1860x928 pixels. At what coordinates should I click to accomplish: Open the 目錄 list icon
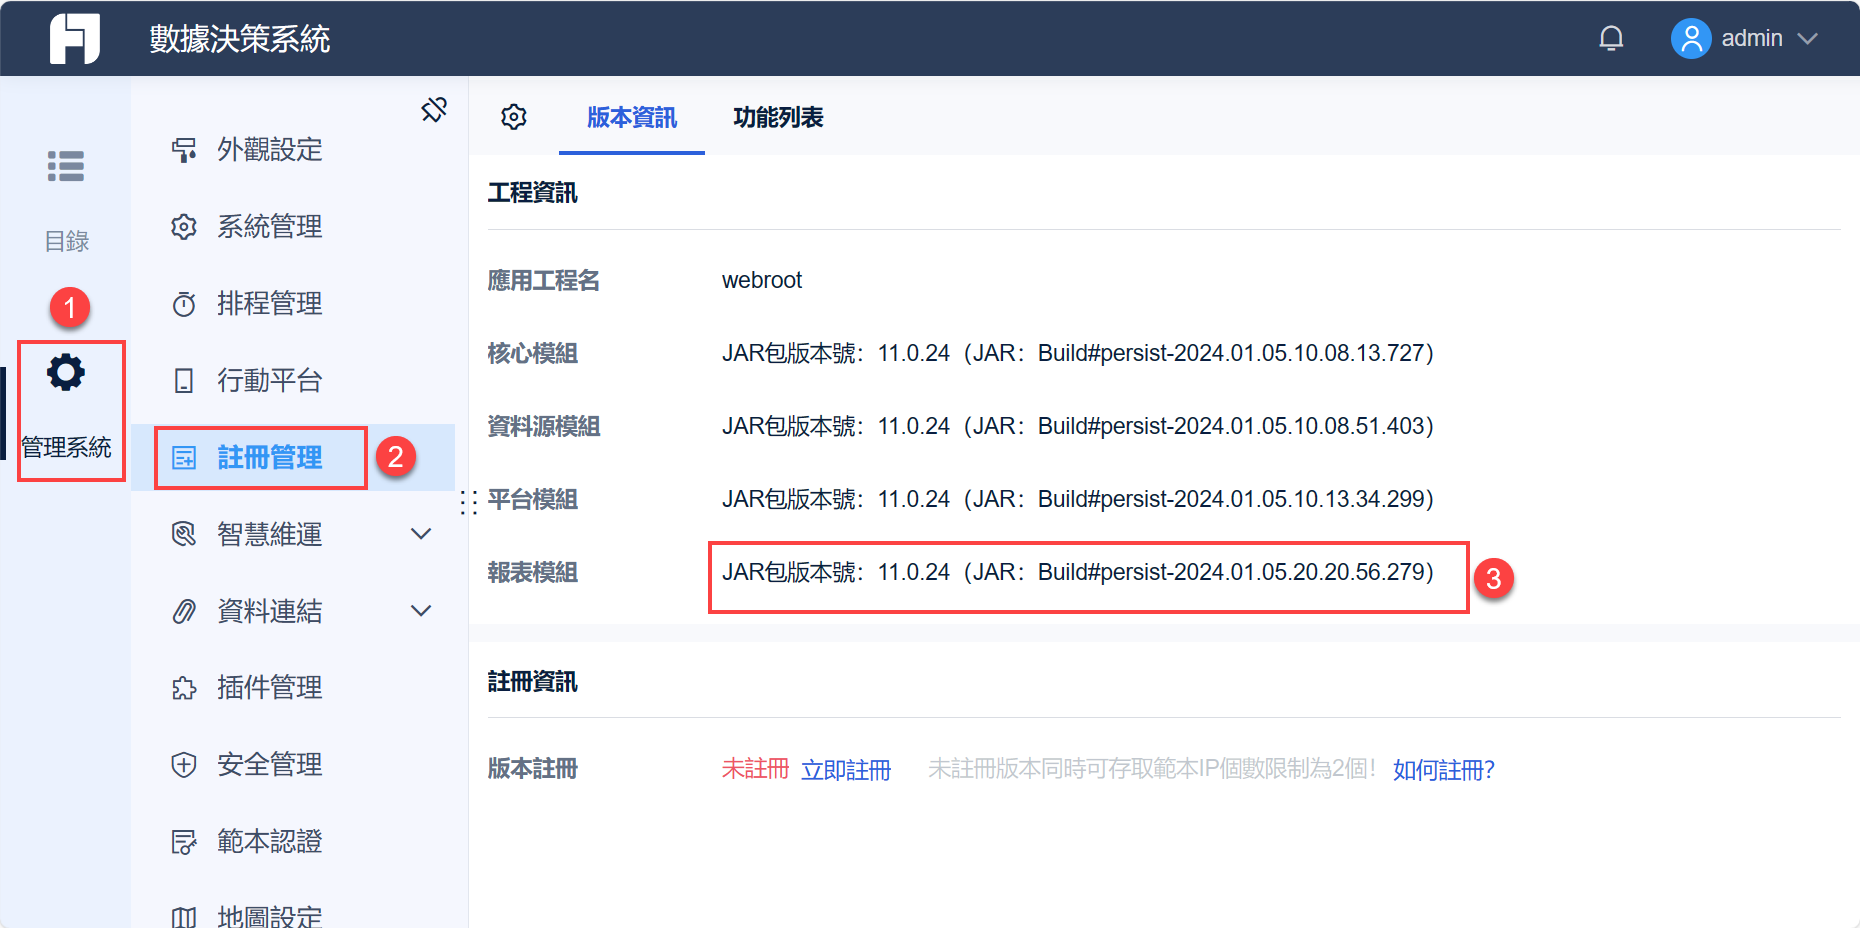point(66,166)
